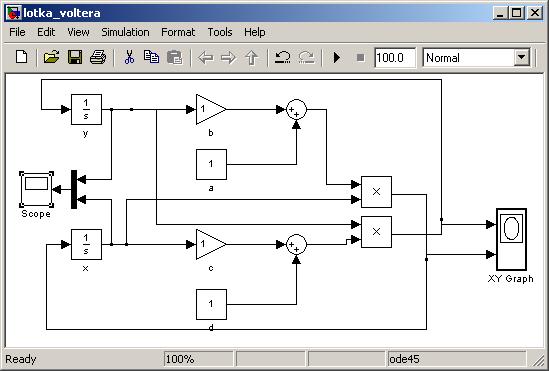The height and width of the screenshot is (371, 549).
Task: Open a model with the folder icon
Action: (51, 57)
